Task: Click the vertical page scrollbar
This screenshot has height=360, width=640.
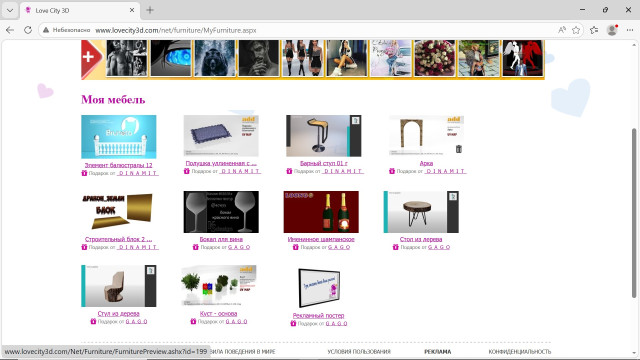Action: point(634,213)
